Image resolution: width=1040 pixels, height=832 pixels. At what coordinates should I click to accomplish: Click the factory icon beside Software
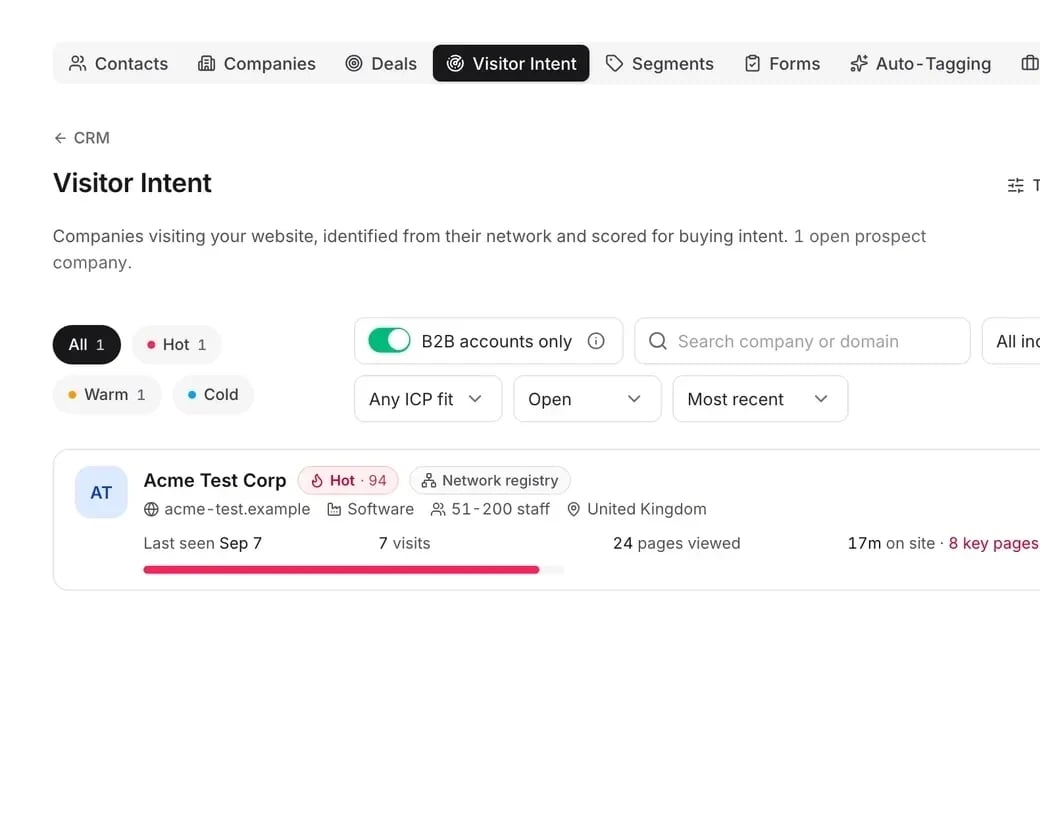(x=334, y=509)
